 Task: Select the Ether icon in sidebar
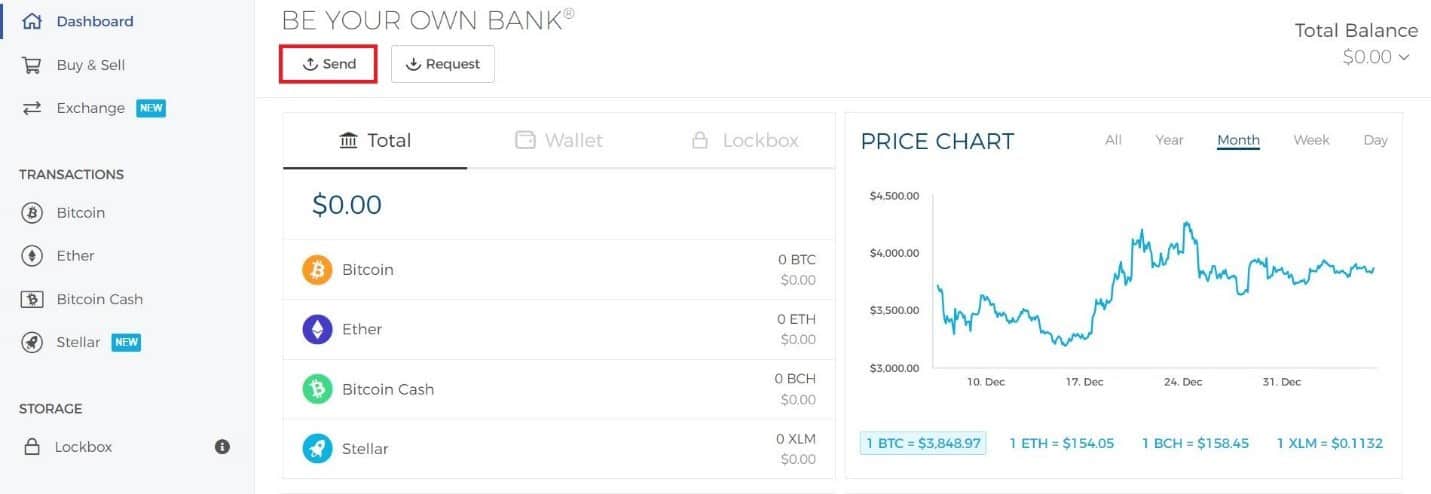[x=32, y=256]
